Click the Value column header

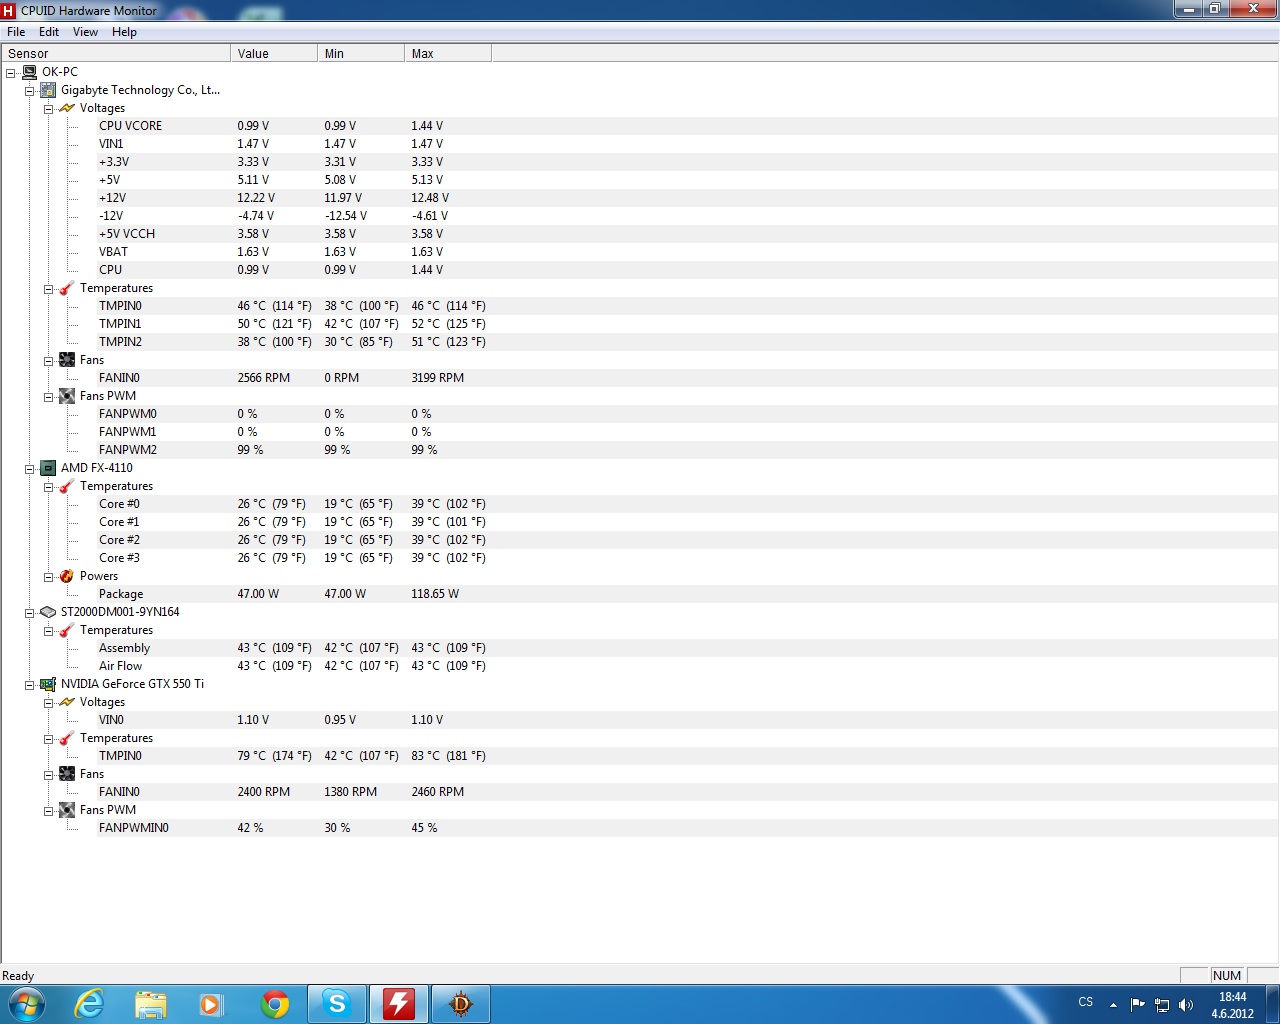(274, 54)
